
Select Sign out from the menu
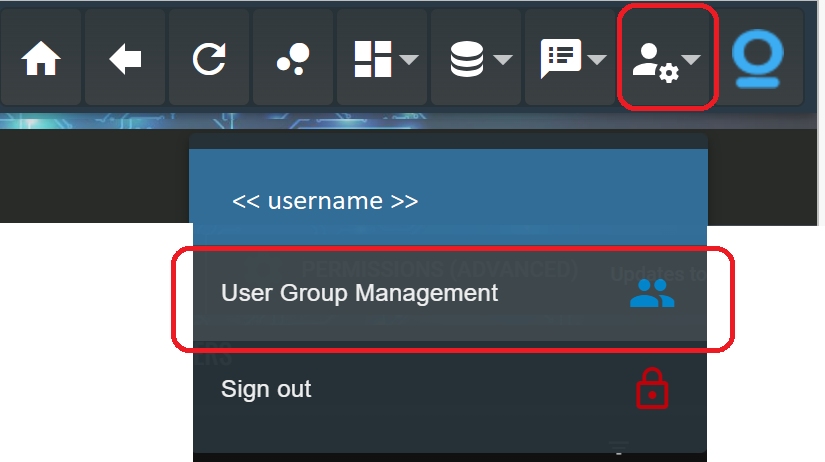(x=266, y=389)
